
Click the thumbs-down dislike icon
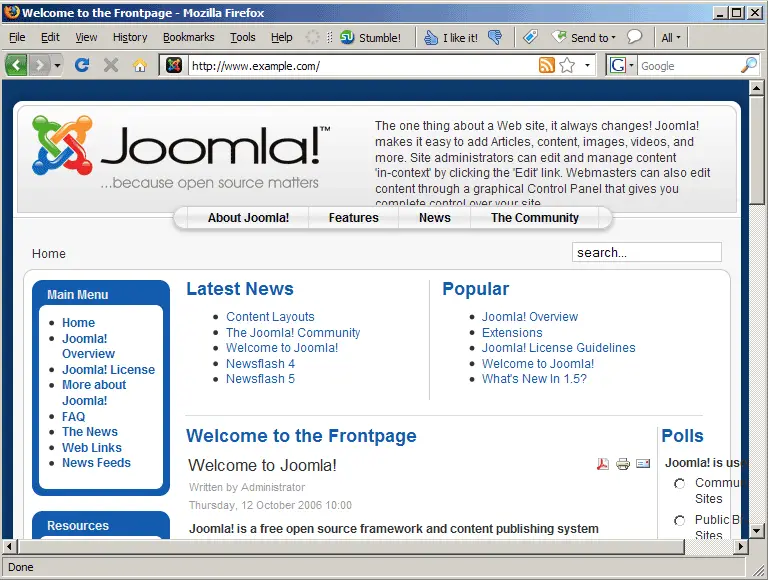[x=495, y=37]
